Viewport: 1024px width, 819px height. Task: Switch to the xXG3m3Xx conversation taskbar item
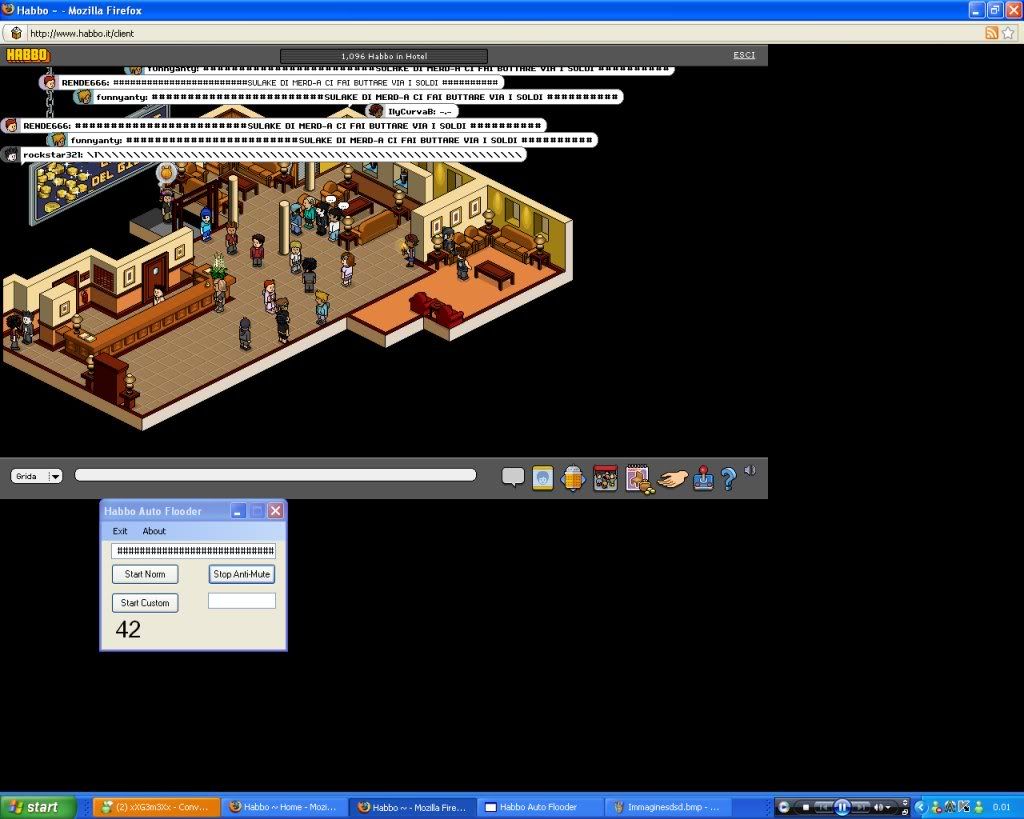pos(155,807)
